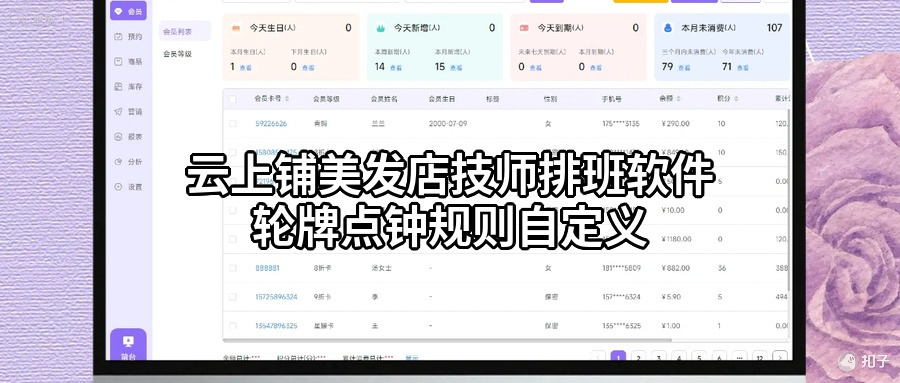Click the 性别 column header
The width and height of the screenshot is (900, 383).
coord(550,99)
